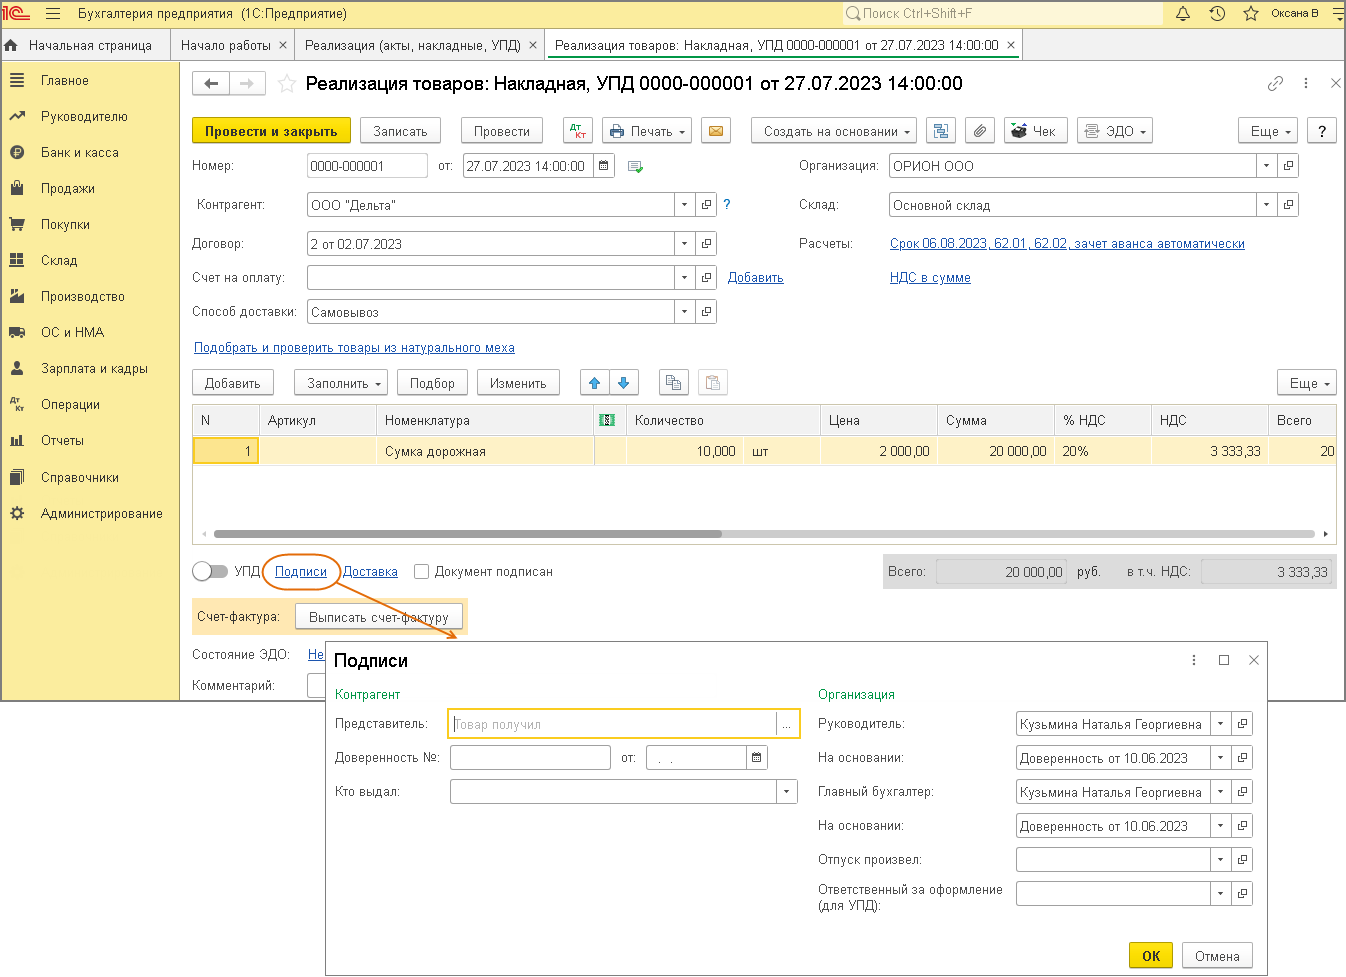Click back navigation arrow button

coord(211,84)
